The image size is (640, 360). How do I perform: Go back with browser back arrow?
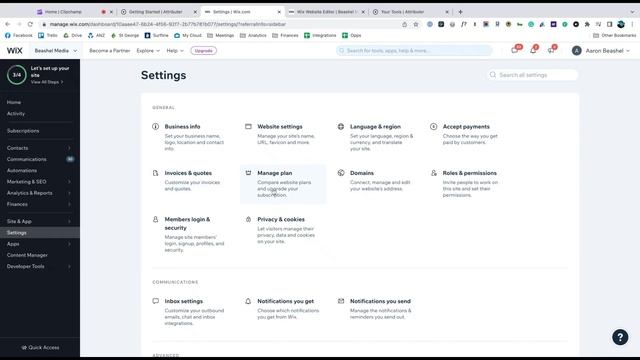click(x=8, y=24)
